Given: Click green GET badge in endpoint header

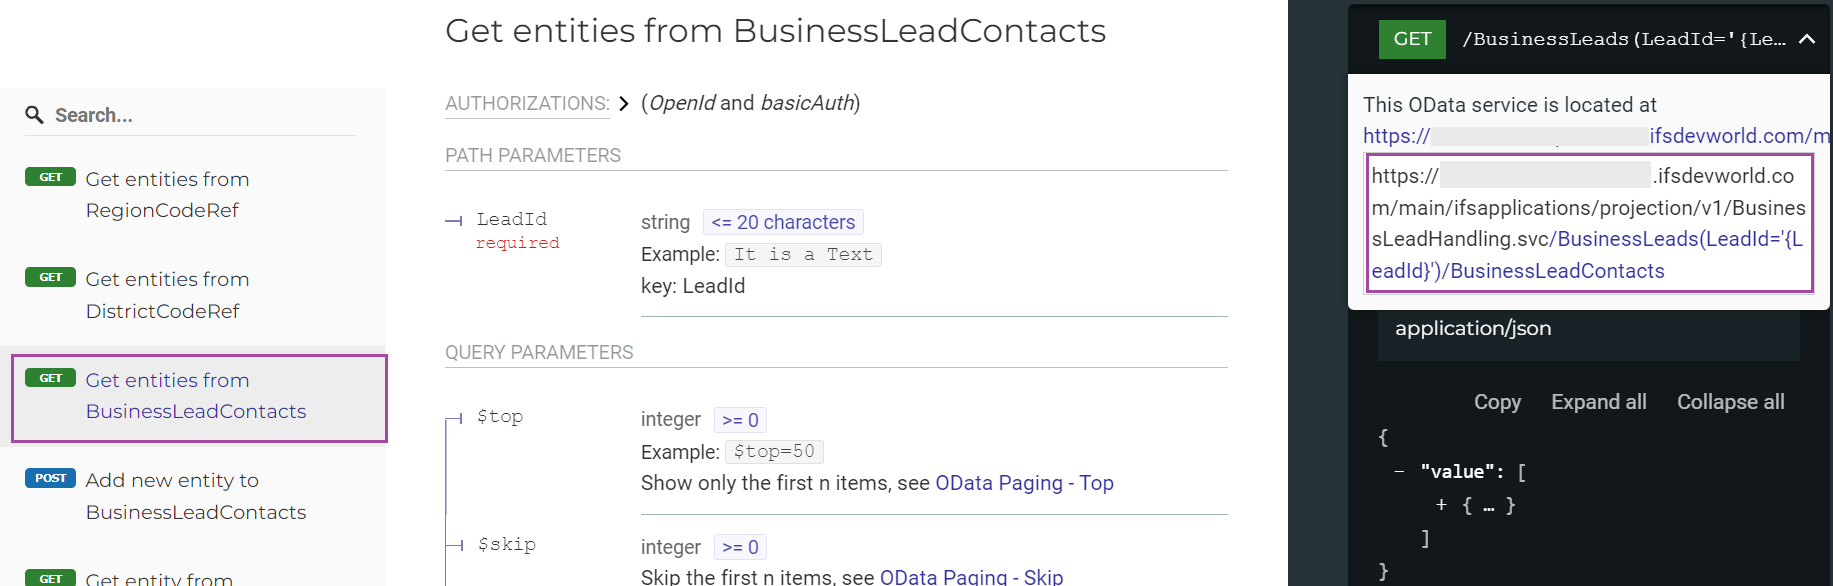Looking at the screenshot, I should click(1412, 39).
